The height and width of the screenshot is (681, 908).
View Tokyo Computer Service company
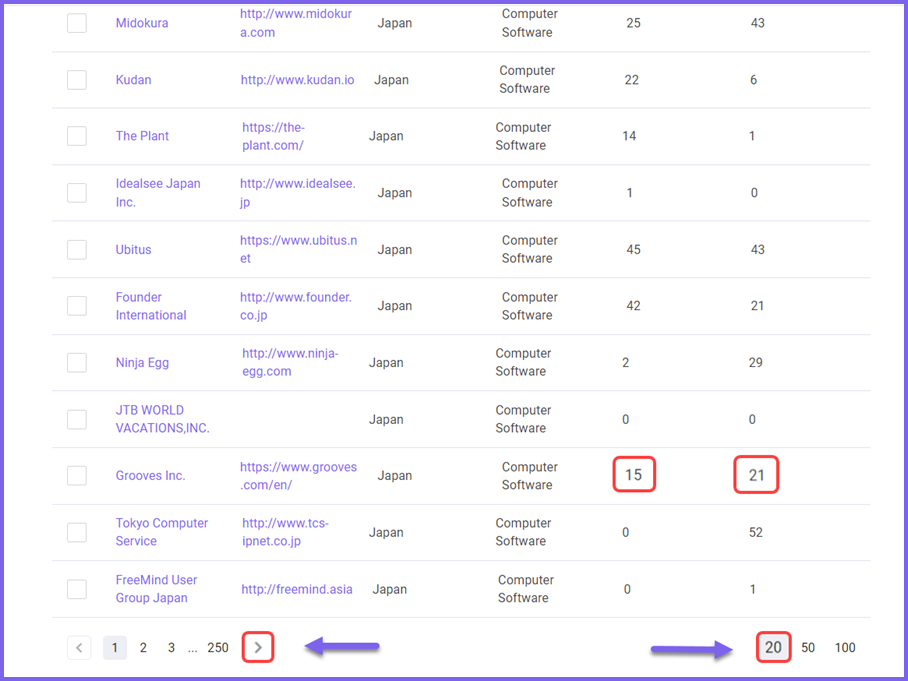[162, 532]
